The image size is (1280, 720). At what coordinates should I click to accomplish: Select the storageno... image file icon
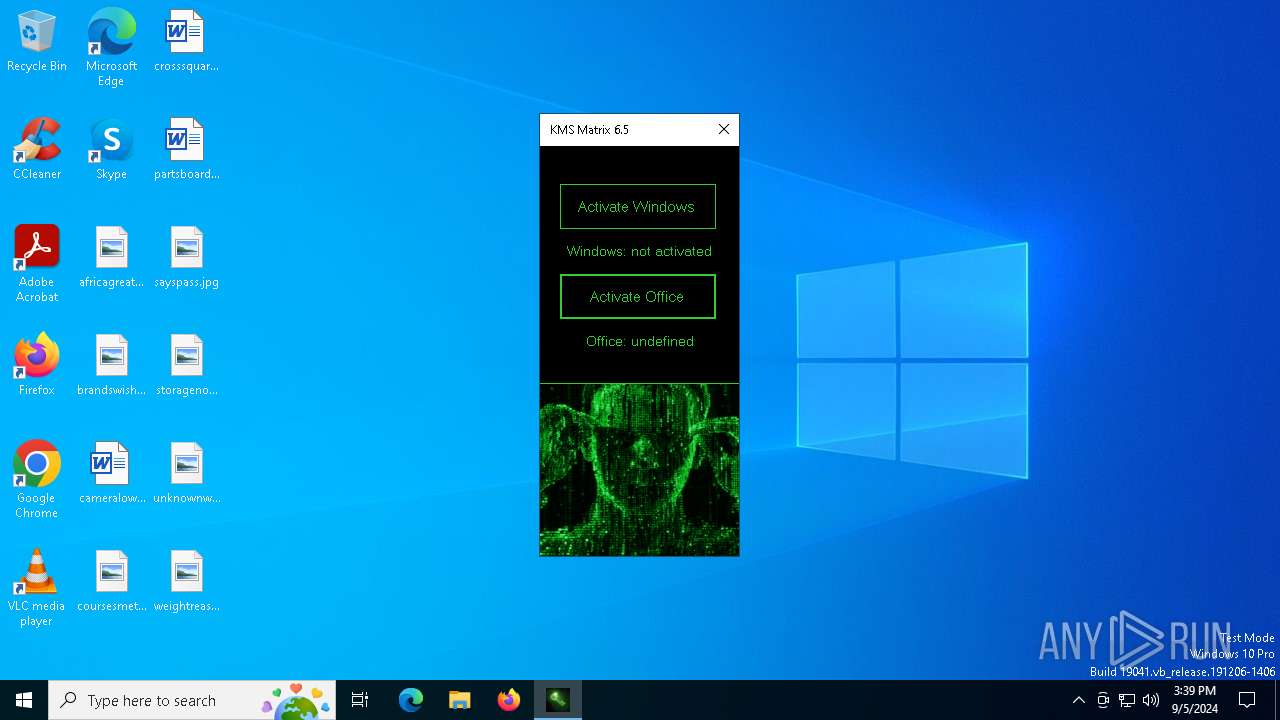[186, 366]
